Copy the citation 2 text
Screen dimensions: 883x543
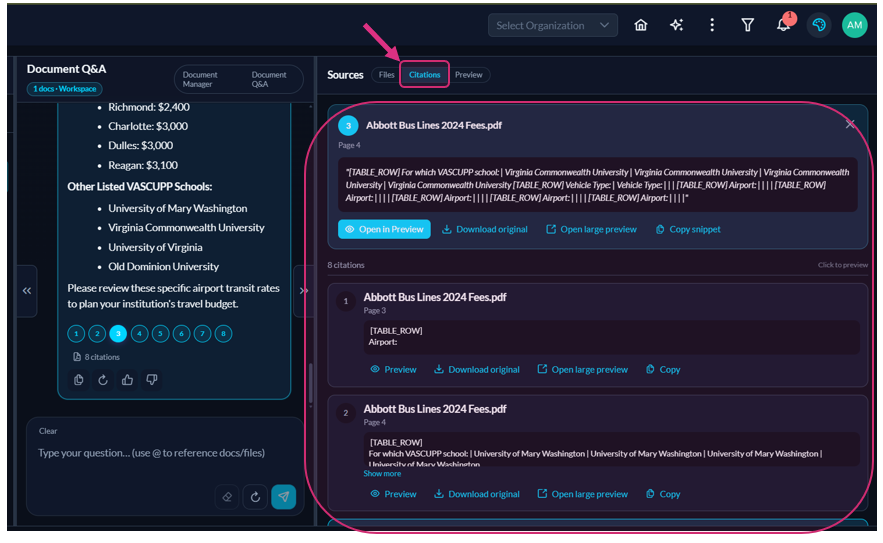coord(663,494)
